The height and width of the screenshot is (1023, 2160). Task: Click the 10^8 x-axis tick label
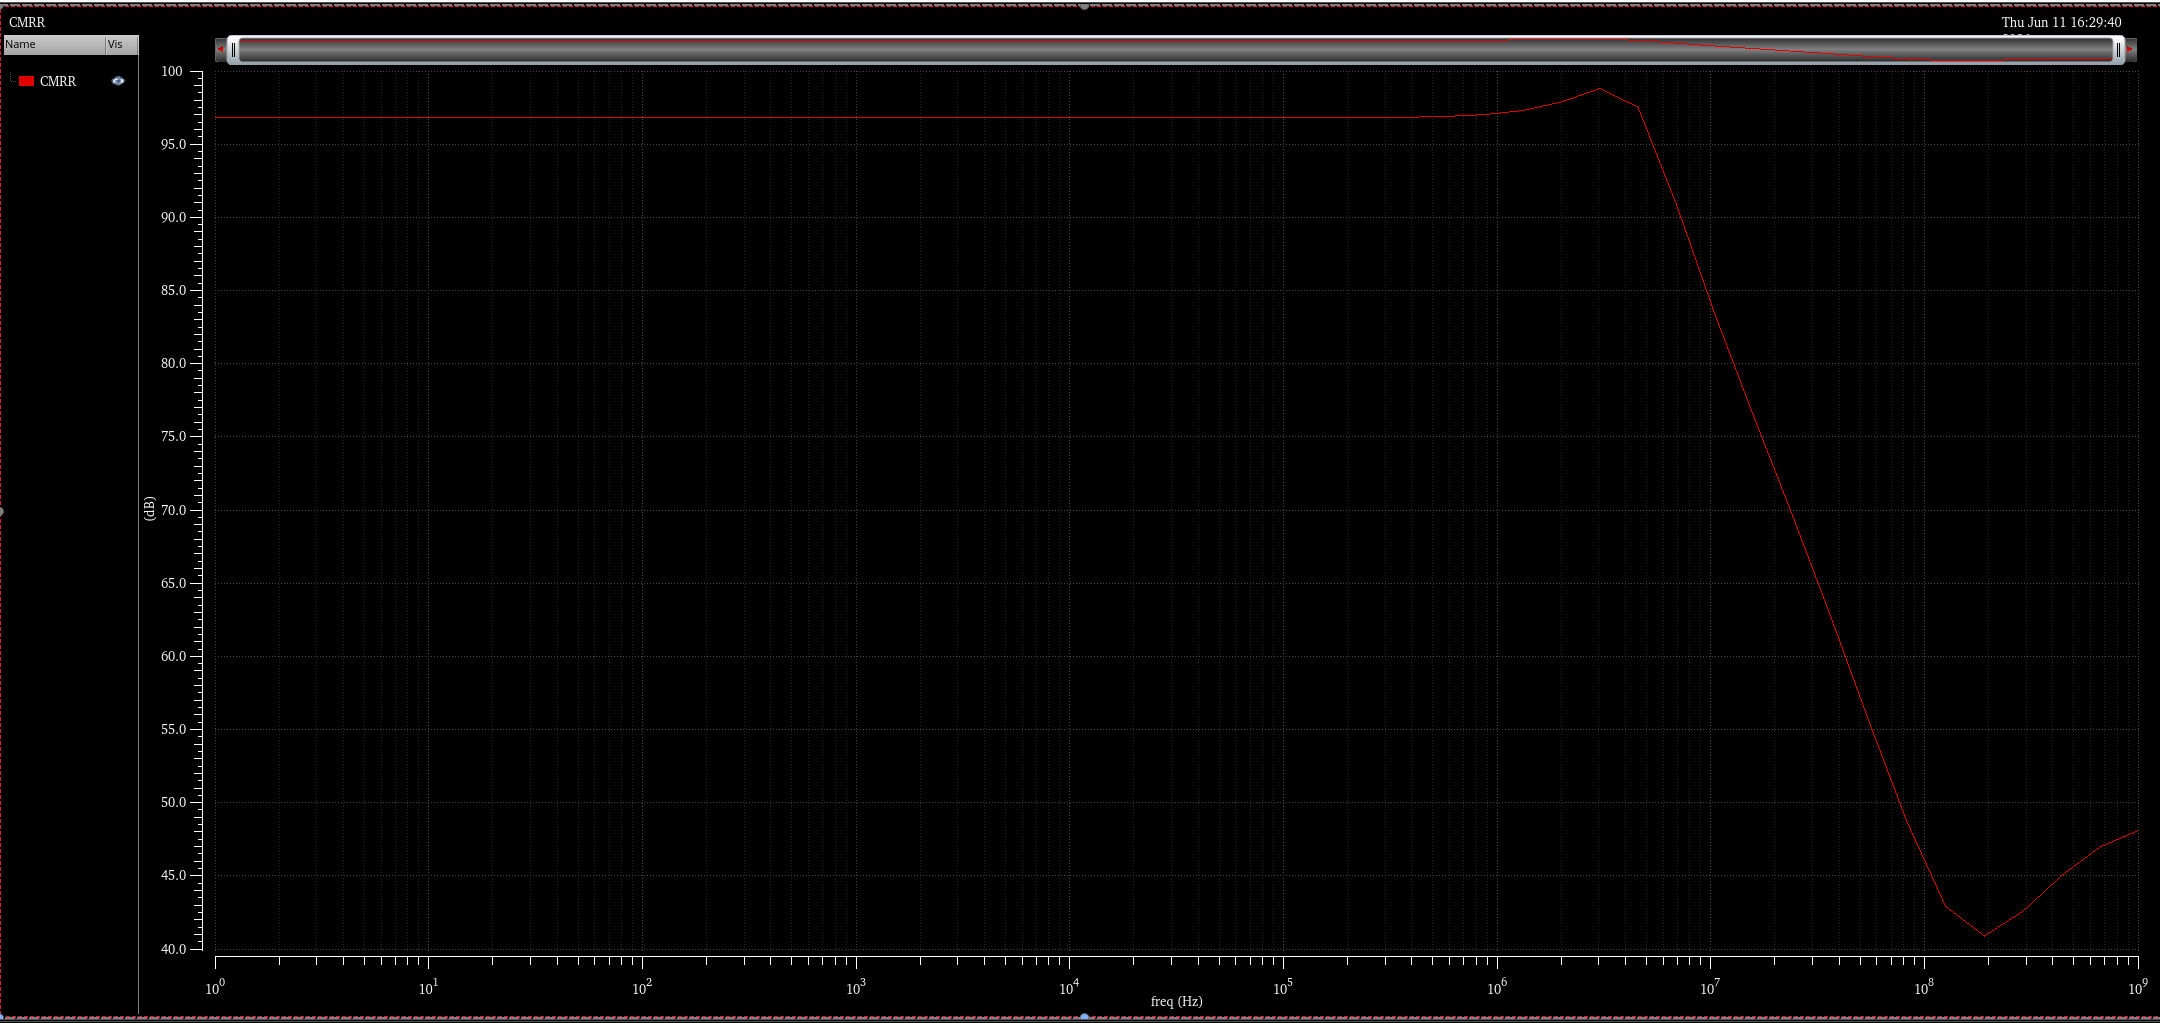[x=1924, y=988]
